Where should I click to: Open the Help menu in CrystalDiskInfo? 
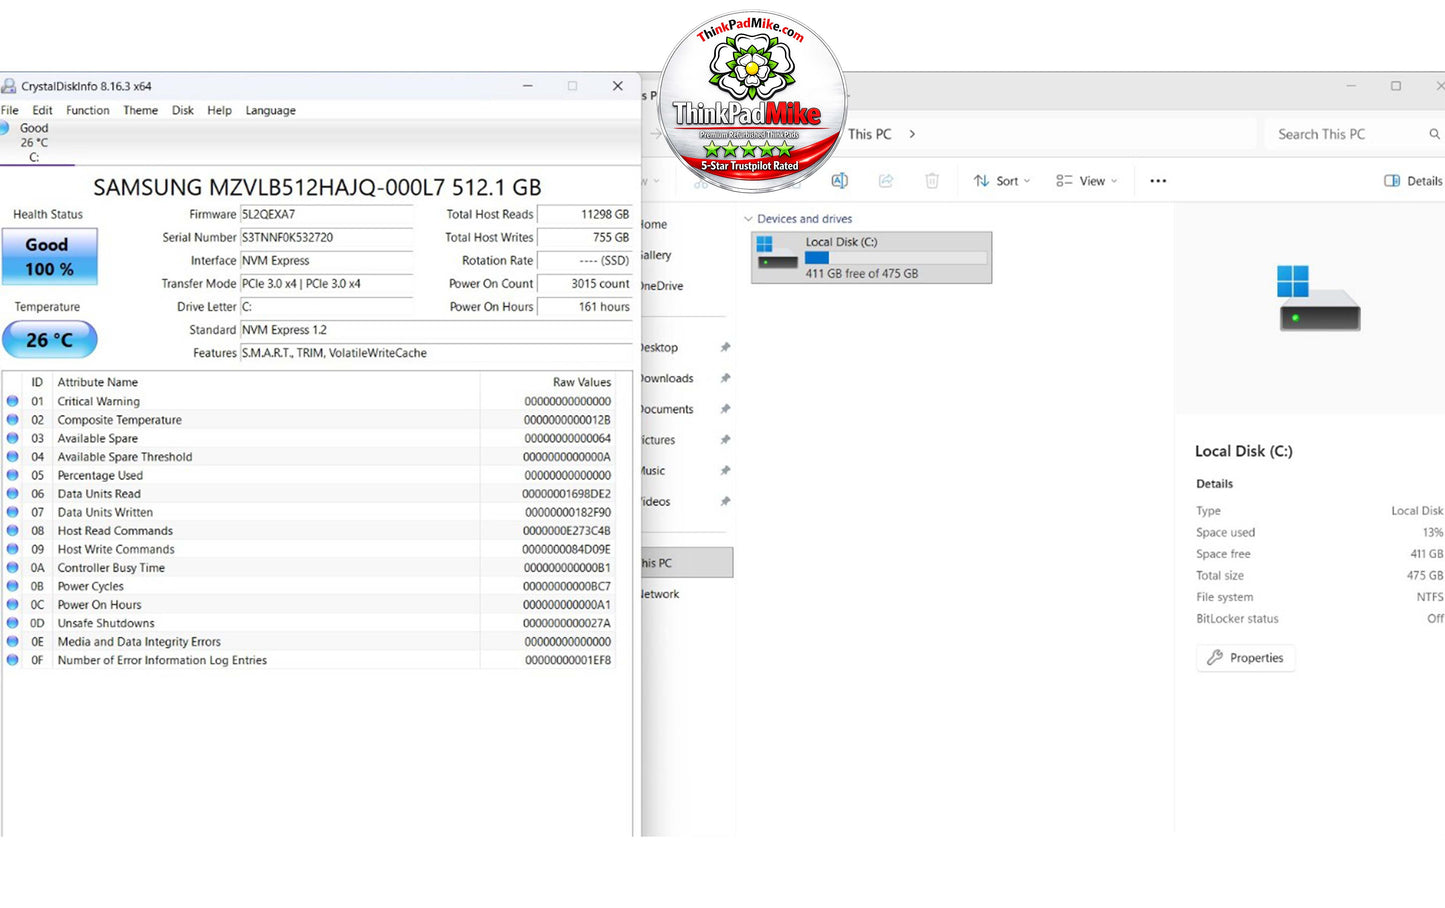(219, 110)
